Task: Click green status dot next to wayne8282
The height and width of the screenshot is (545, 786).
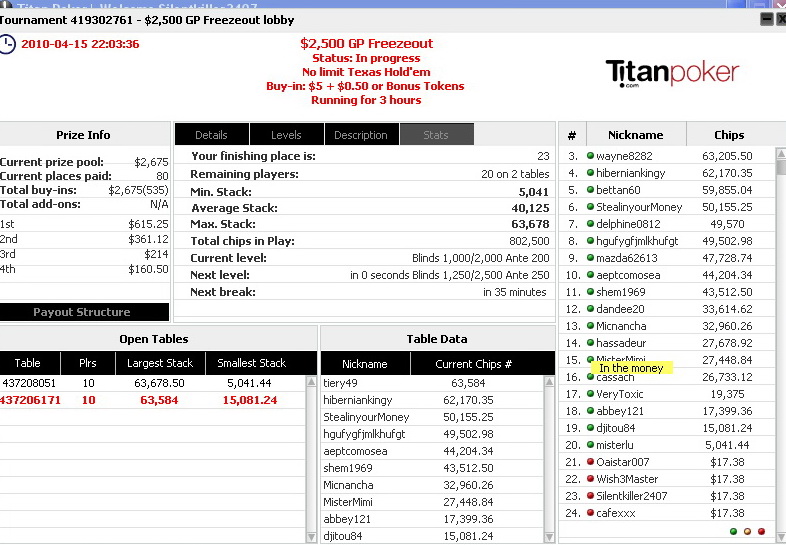Action: pyautogui.click(x=591, y=156)
